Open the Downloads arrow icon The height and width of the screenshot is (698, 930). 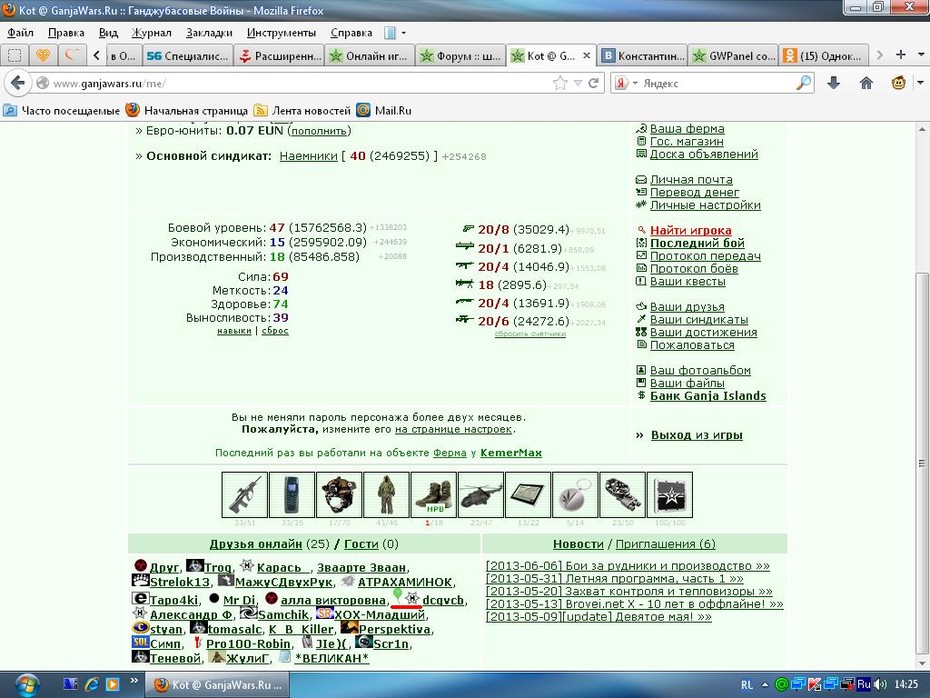pos(833,83)
